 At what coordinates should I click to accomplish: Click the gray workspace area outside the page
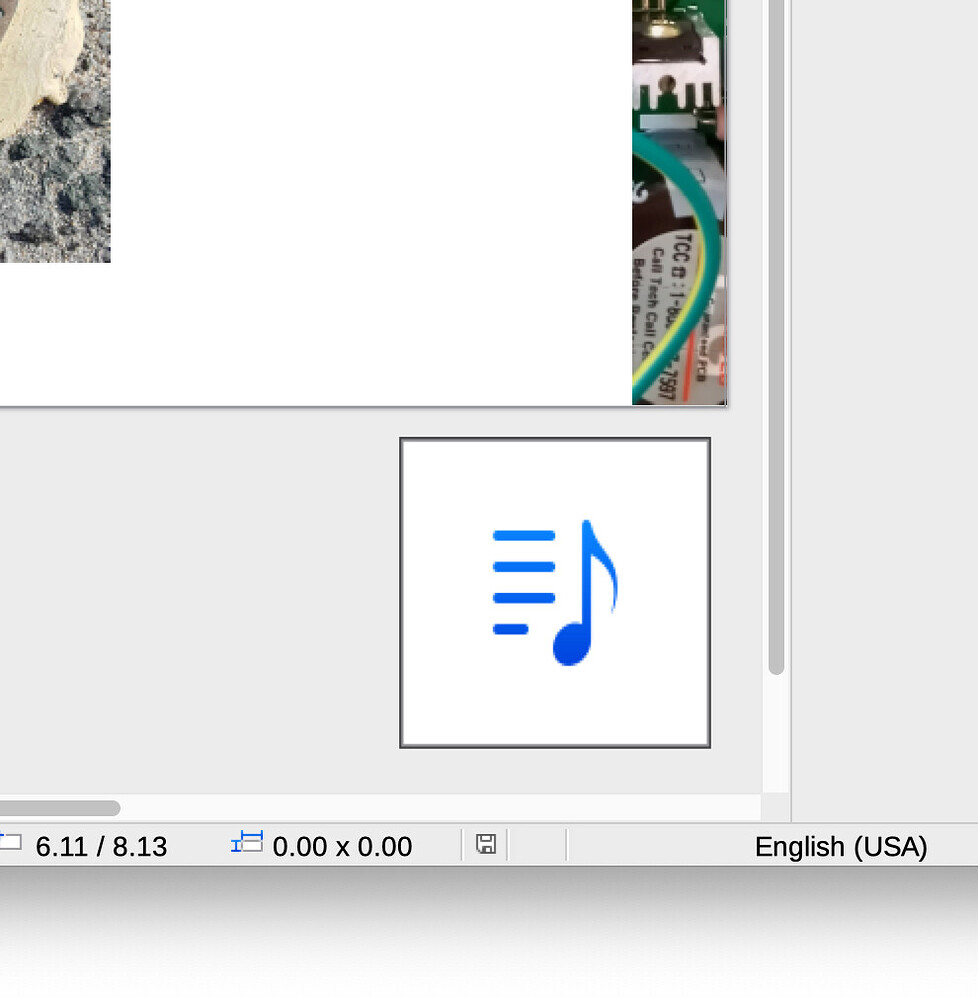200,600
